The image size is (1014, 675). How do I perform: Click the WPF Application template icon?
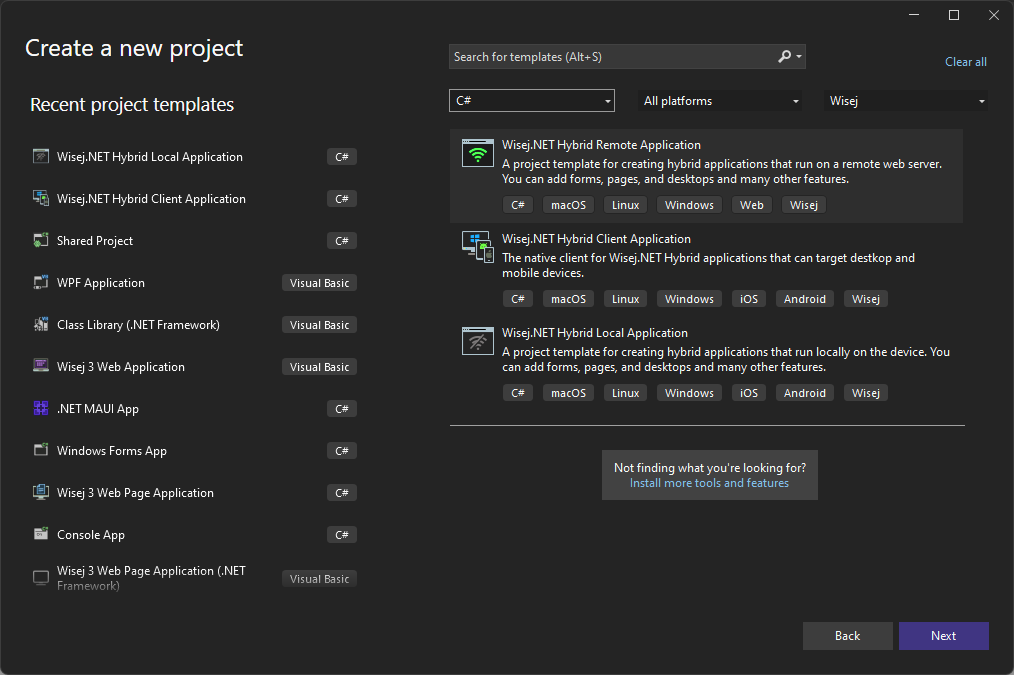click(40, 282)
